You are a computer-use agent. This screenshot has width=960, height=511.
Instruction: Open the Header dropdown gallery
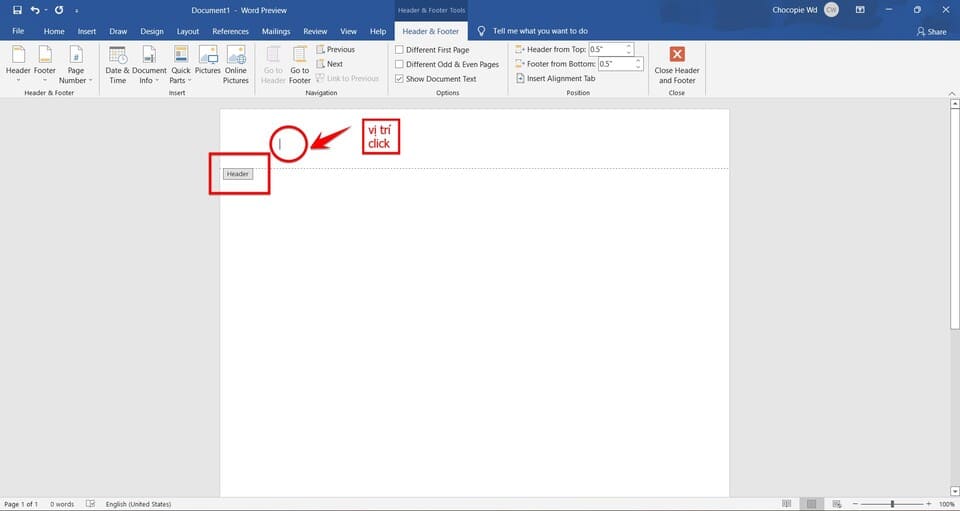[18, 64]
